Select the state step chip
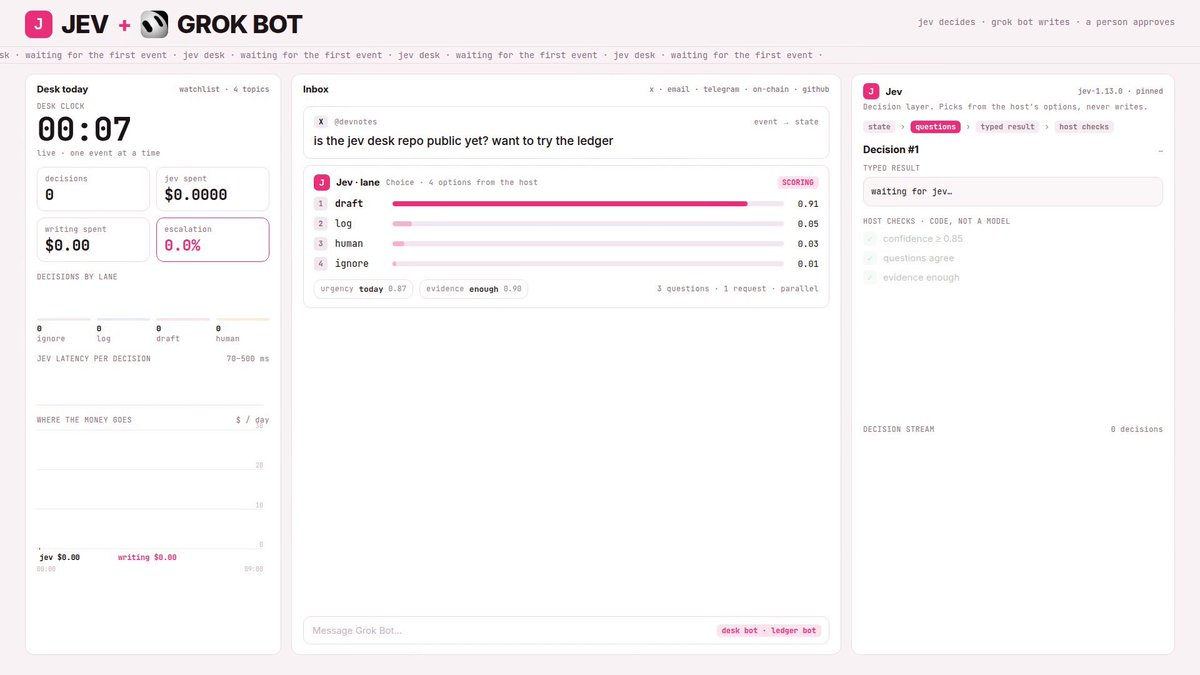This screenshot has height=675, width=1200. [x=880, y=127]
